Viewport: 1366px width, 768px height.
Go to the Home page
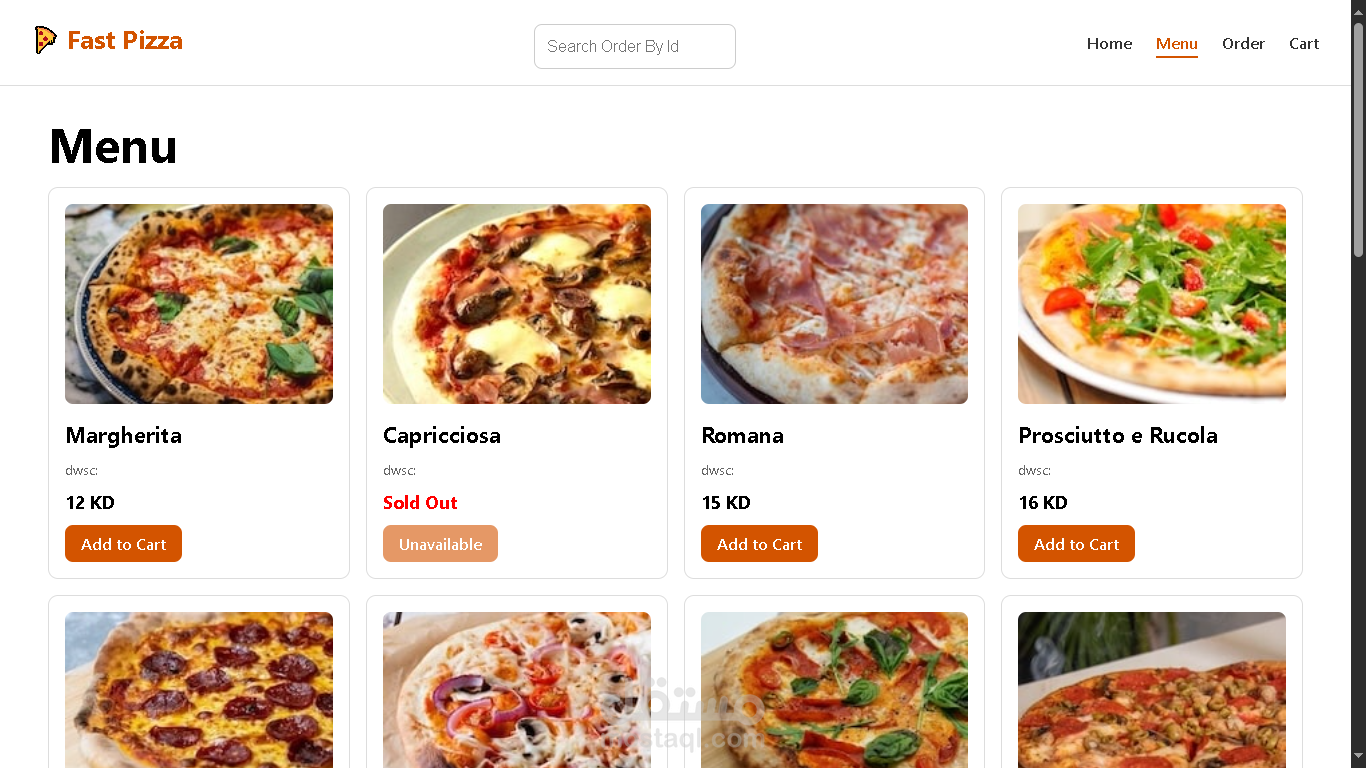[x=1109, y=44]
